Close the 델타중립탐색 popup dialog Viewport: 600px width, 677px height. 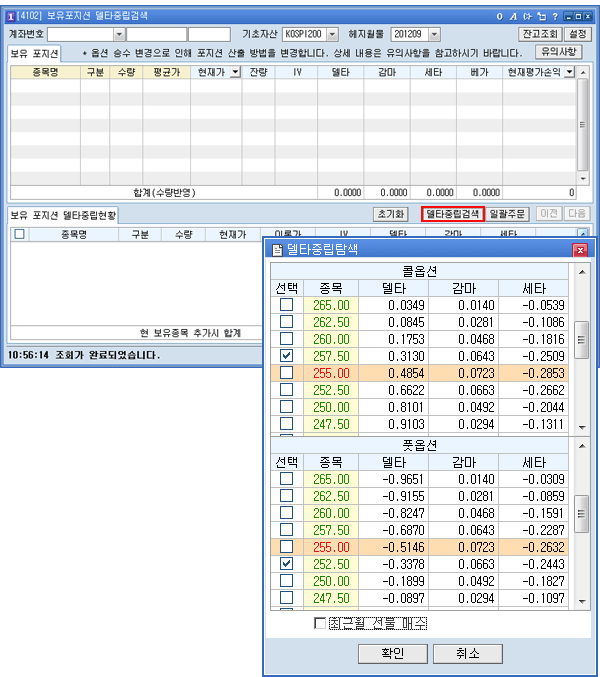click(x=579, y=250)
